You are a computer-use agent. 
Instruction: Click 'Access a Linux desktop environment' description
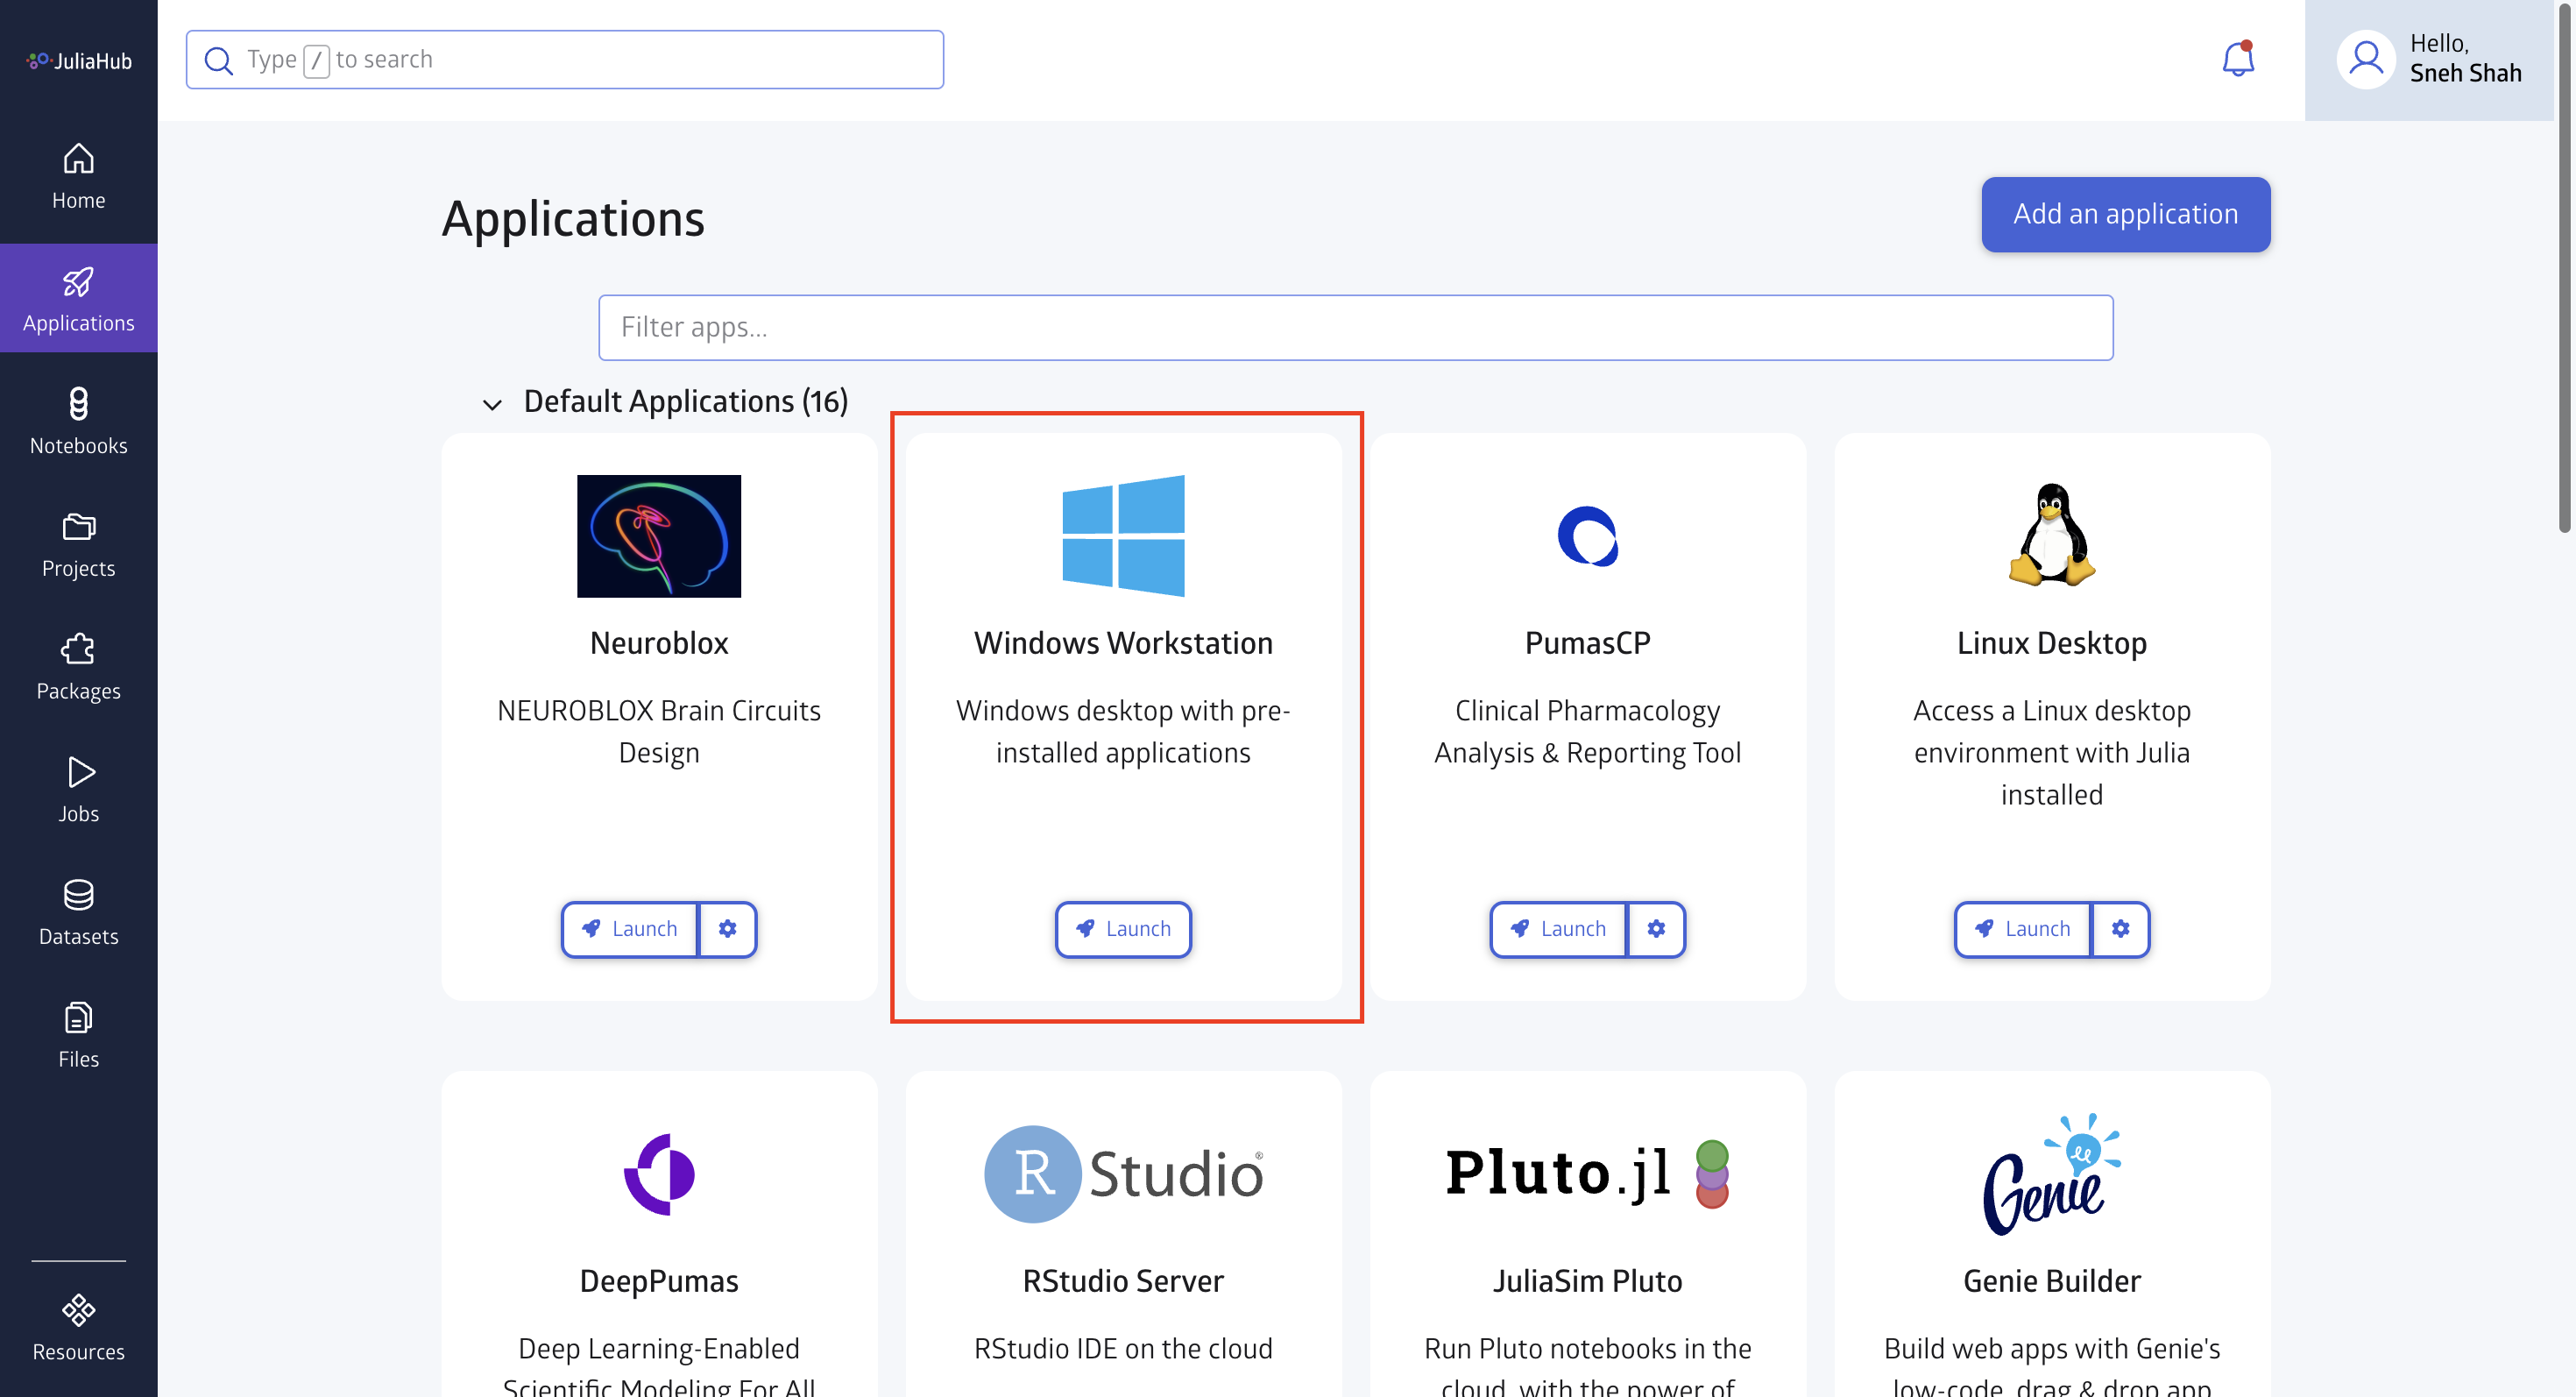coord(2052,752)
